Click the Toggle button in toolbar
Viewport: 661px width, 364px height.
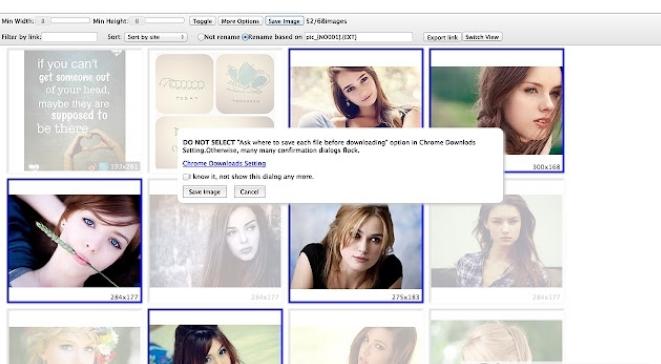coord(202,21)
